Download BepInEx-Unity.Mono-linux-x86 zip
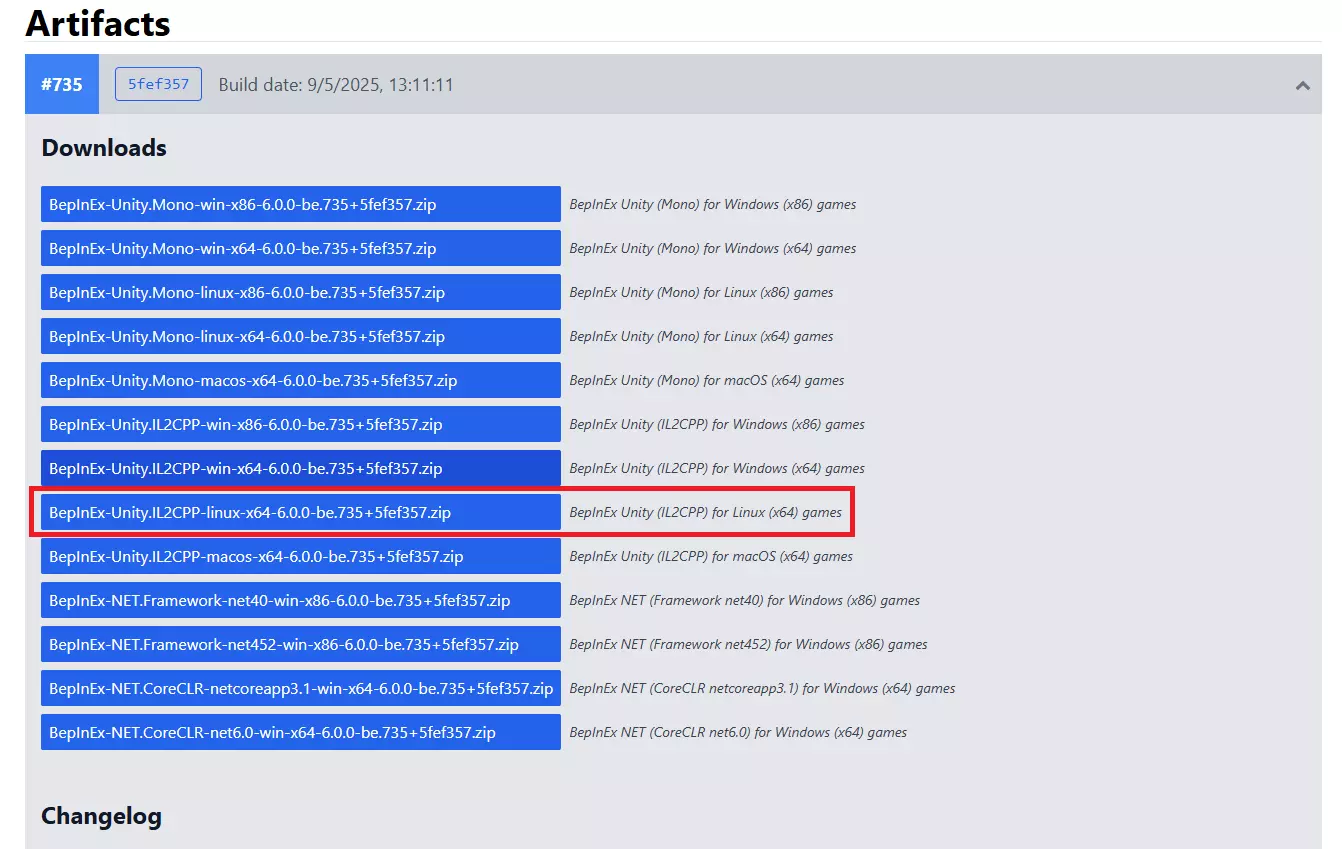Image resolution: width=1342 pixels, height=849 pixels. [x=301, y=292]
